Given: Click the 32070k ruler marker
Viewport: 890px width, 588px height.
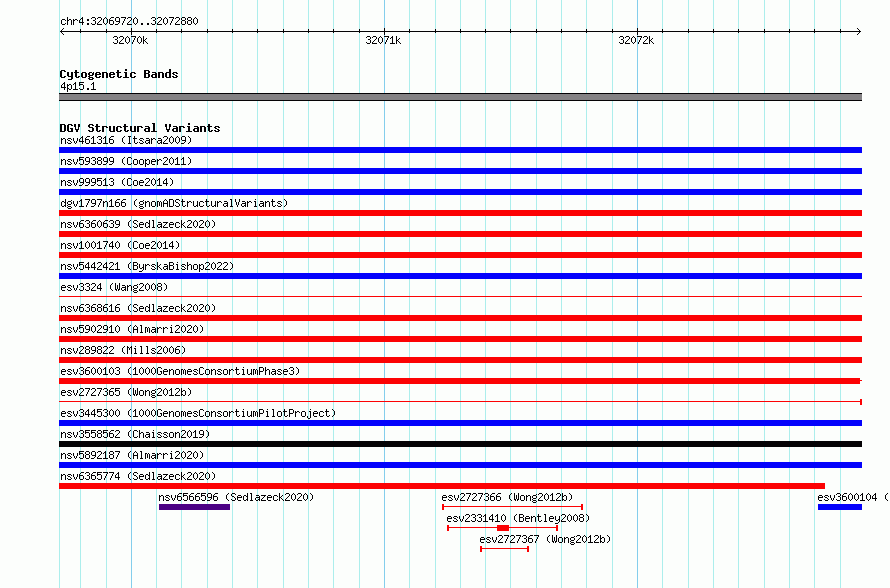Looking at the screenshot, I should pyautogui.click(x=130, y=40).
